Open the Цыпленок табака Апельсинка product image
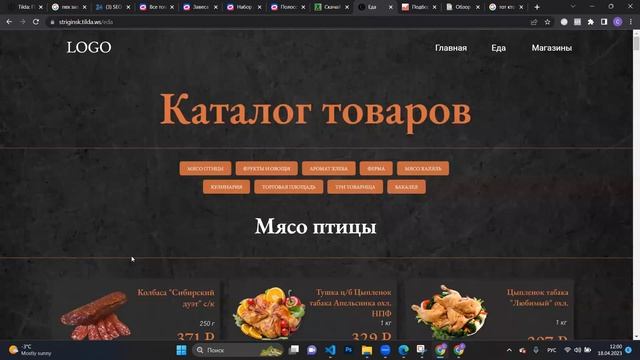 269,313
